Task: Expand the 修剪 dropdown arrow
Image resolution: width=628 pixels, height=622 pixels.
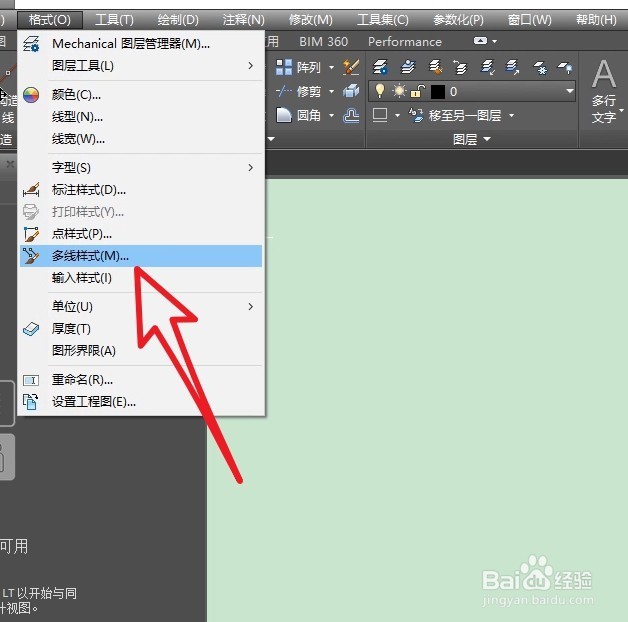Action: 331,92
